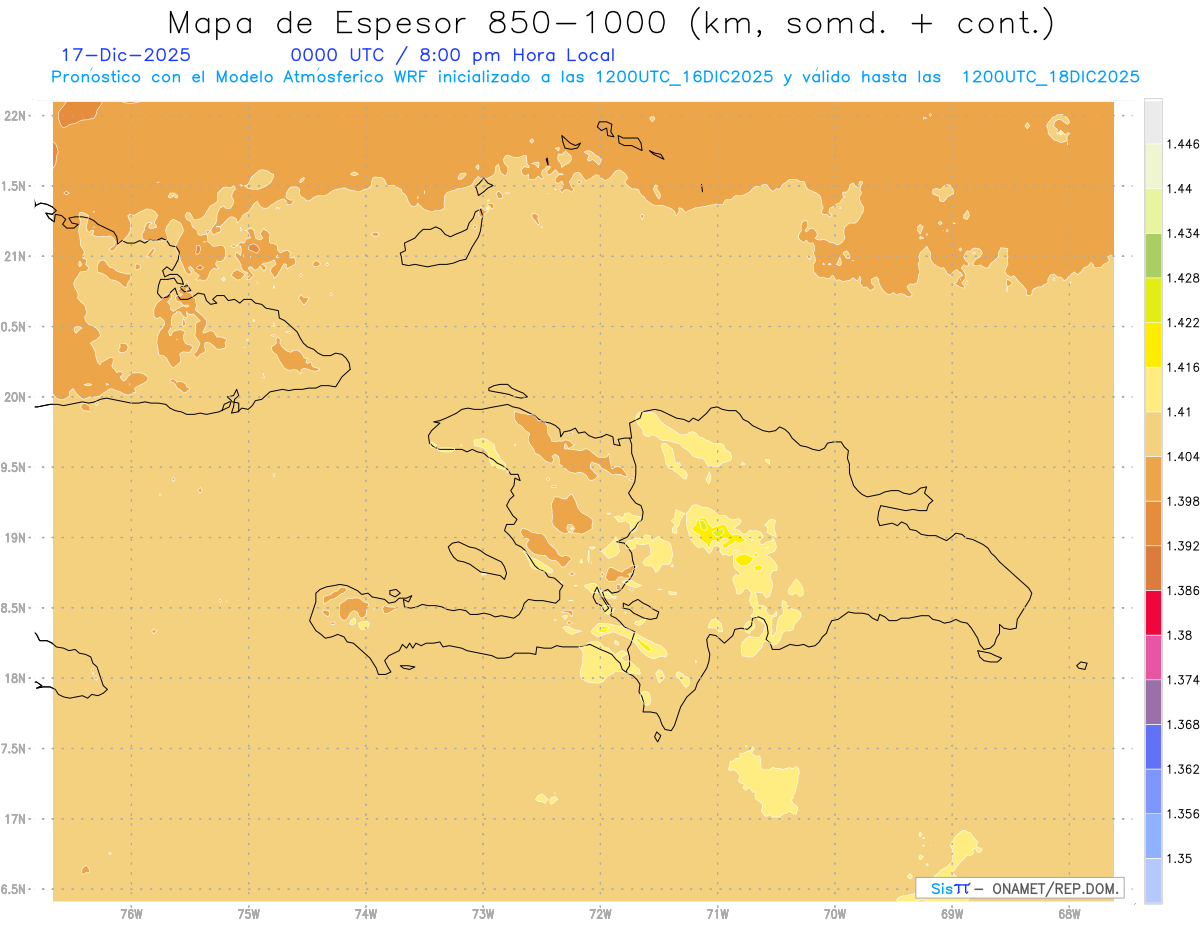This screenshot has height=927, width=1200.
Task: Click the '1.434' colorbar value
Action: click(1183, 233)
